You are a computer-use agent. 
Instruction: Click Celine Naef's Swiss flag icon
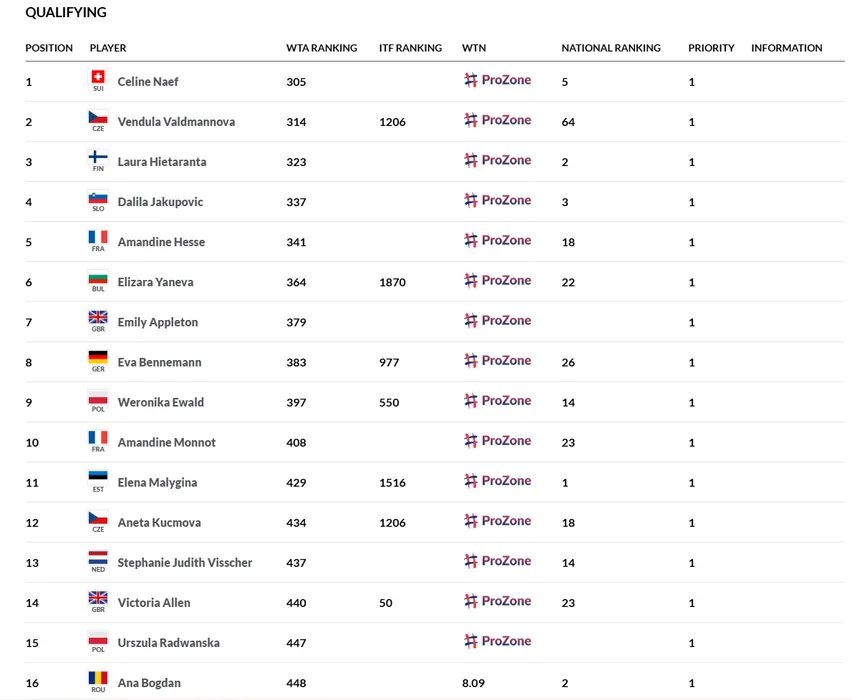98,77
